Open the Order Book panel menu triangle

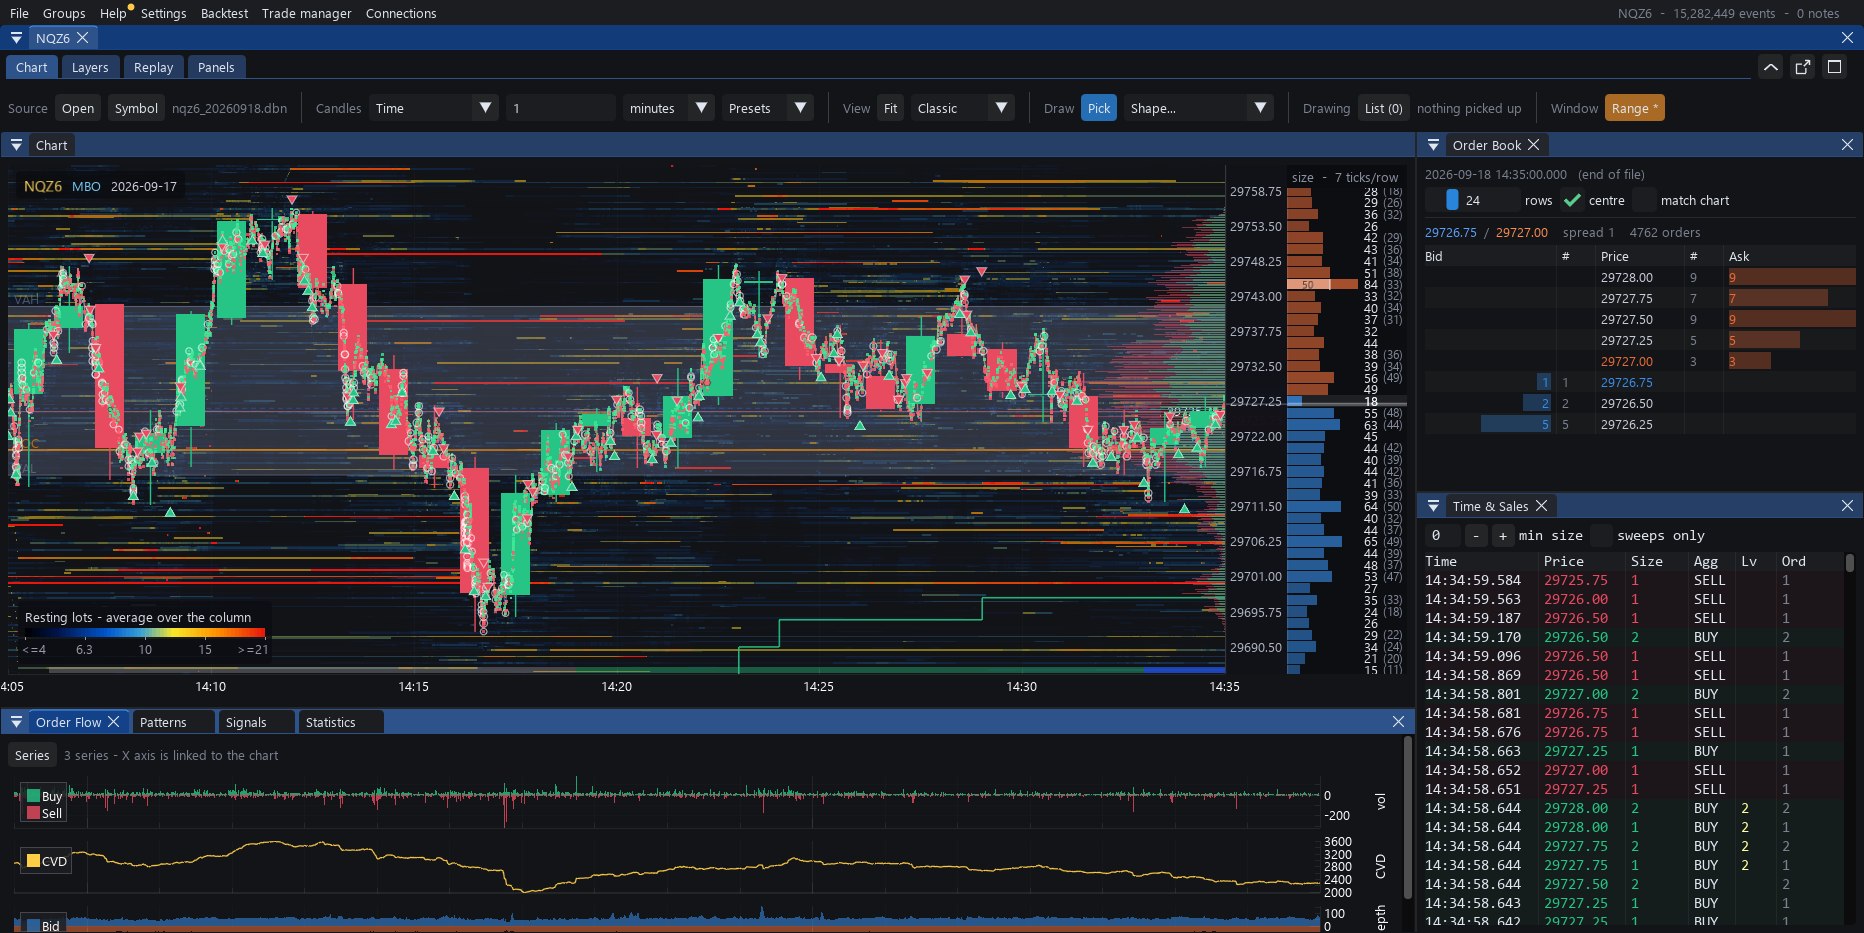click(1433, 145)
